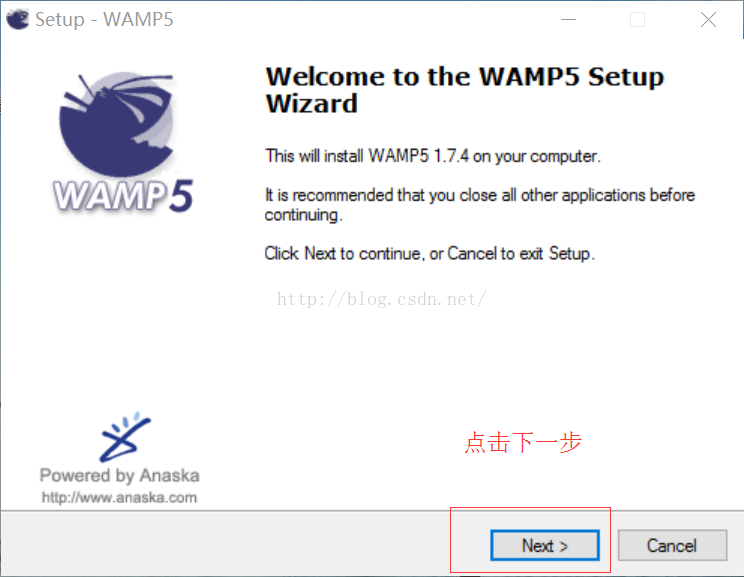Cancel the WAMP5 setup wizard
The image size is (744, 577).
pyautogui.click(x=672, y=545)
